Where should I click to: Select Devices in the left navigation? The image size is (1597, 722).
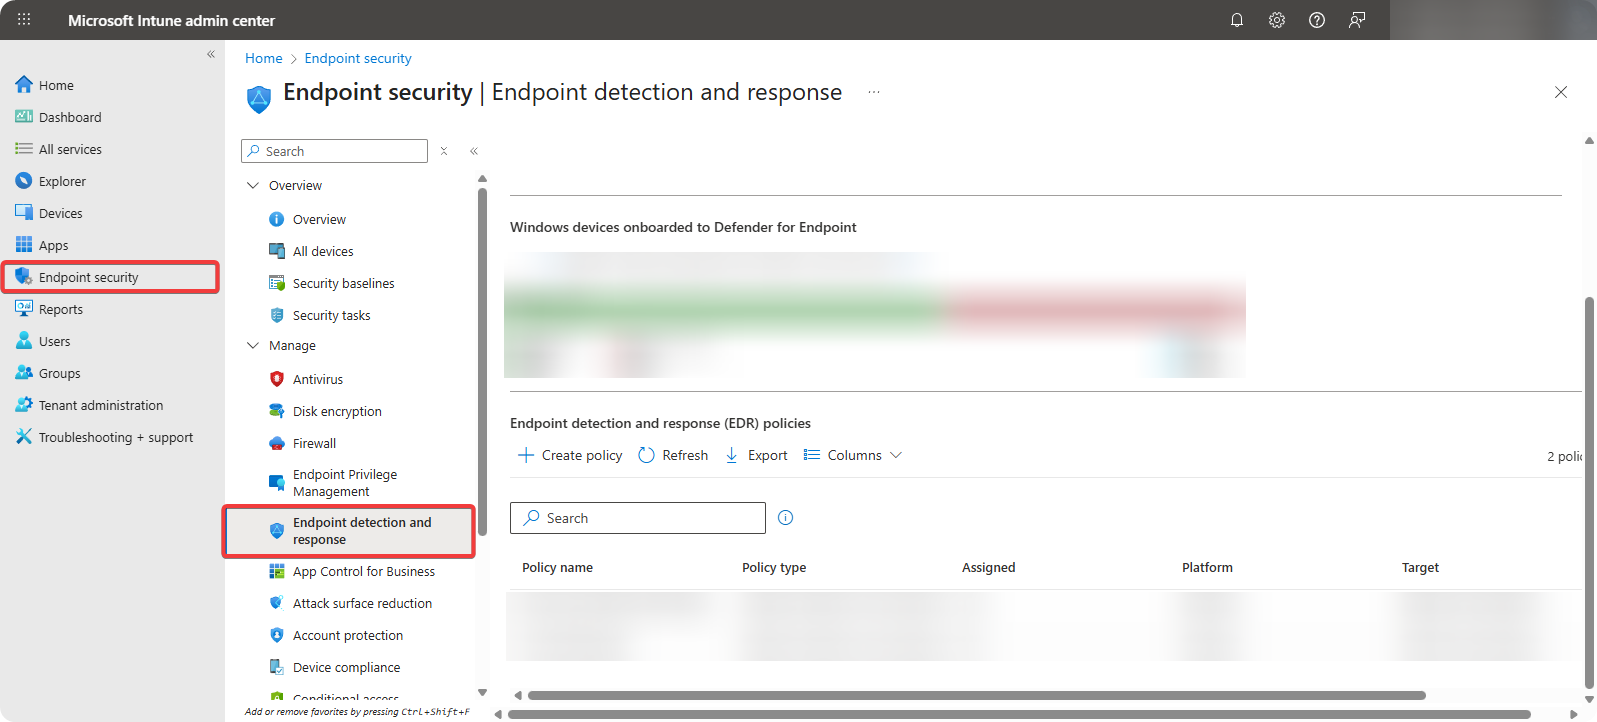pos(60,214)
